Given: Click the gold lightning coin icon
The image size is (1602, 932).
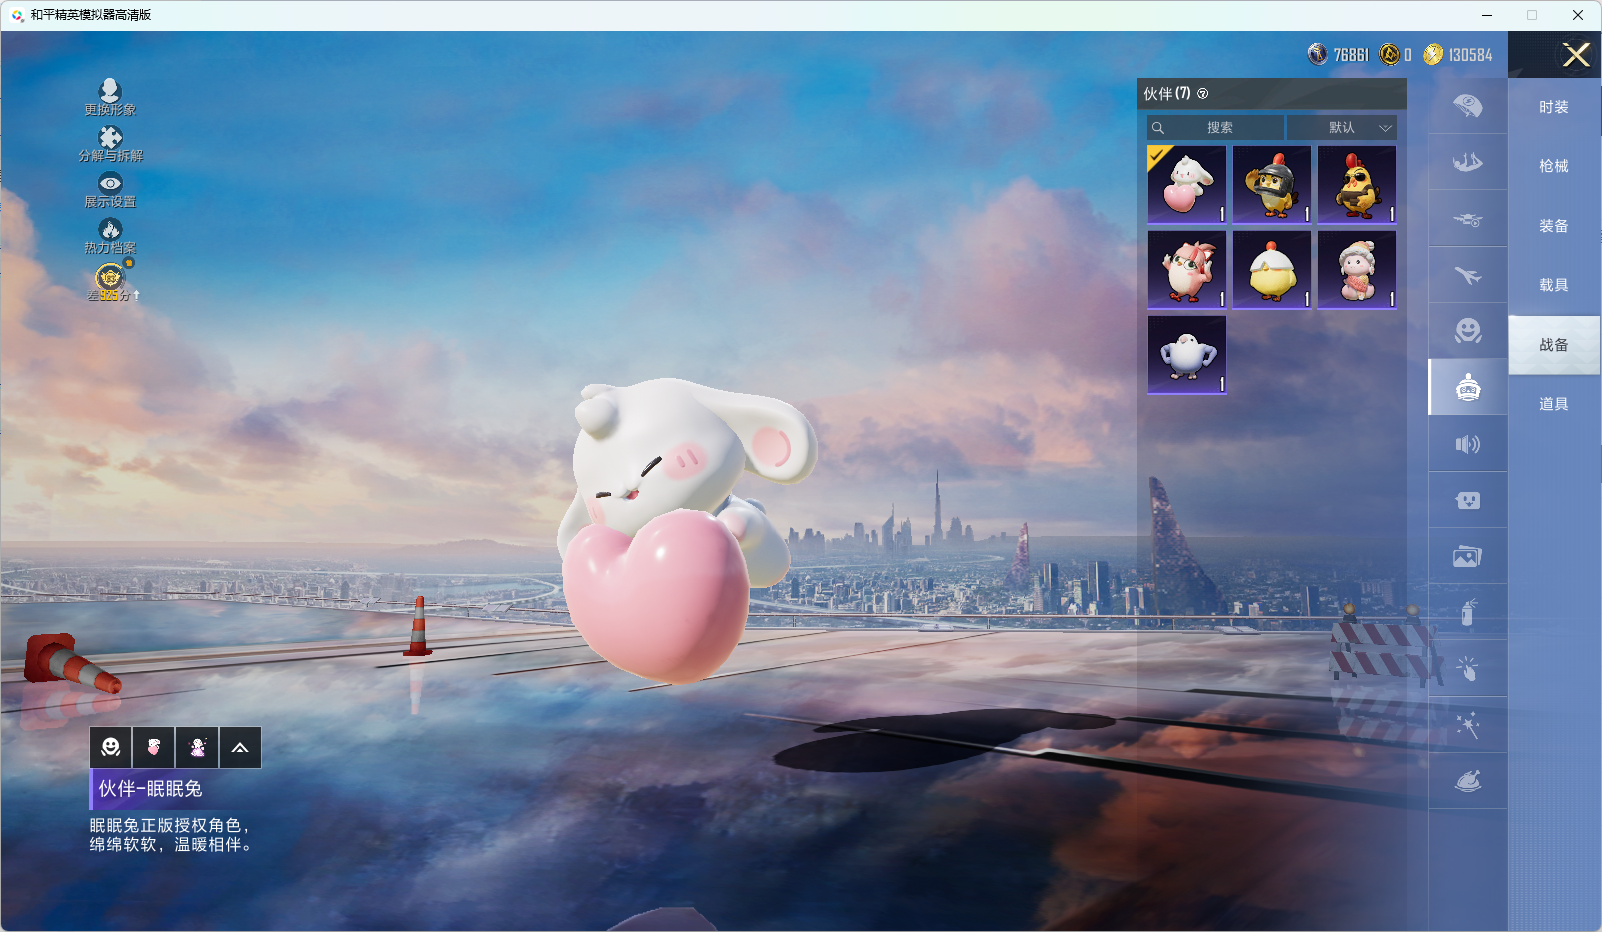Looking at the screenshot, I should [1433, 54].
